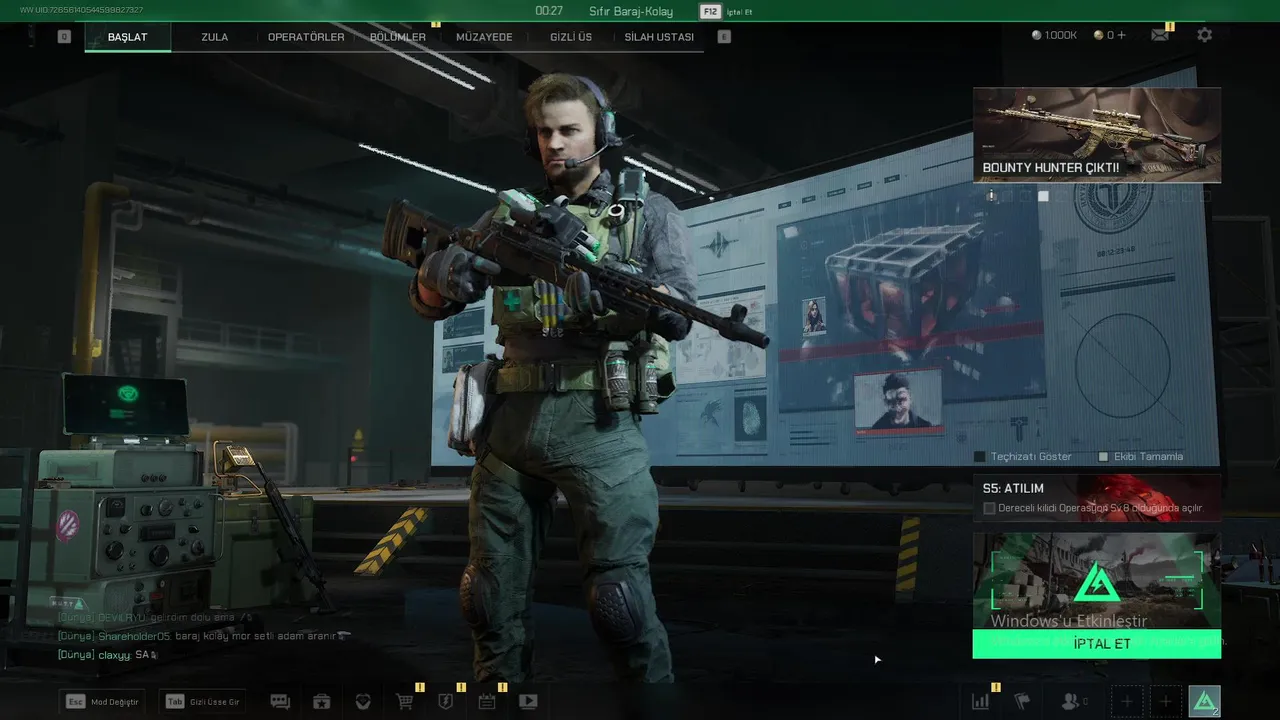
Task: Select the highlighted banner carousel indicator square
Action: pyautogui.click(x=1043, y=196)
